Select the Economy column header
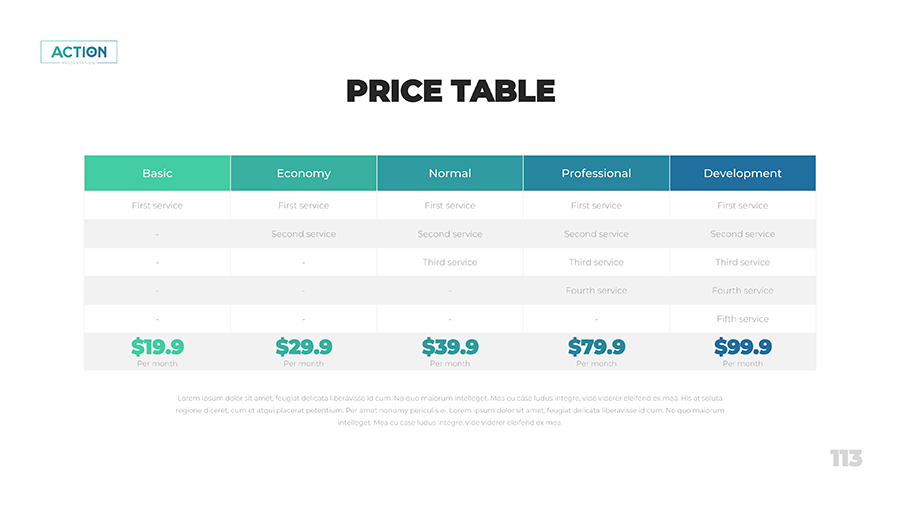900x506 pixels. [x=303, y=173]
